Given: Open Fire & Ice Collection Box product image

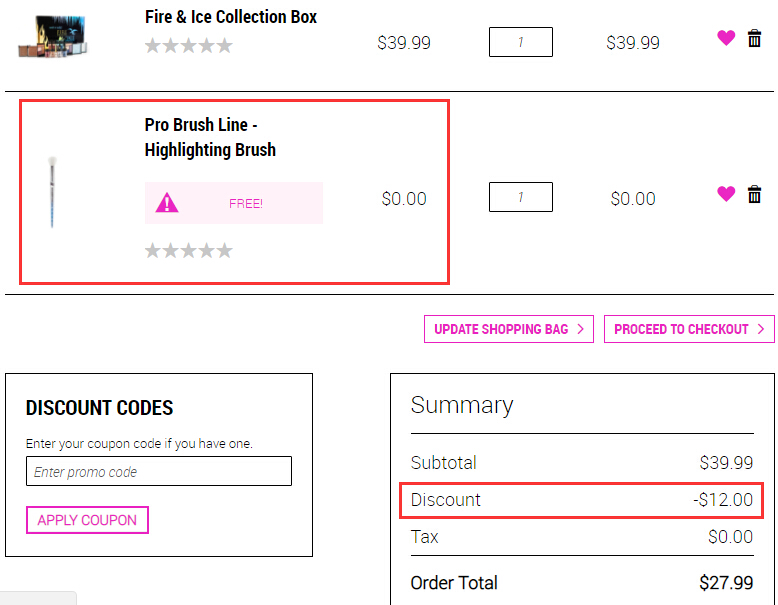Looking at the screenshot, I should tap(53, 37).
